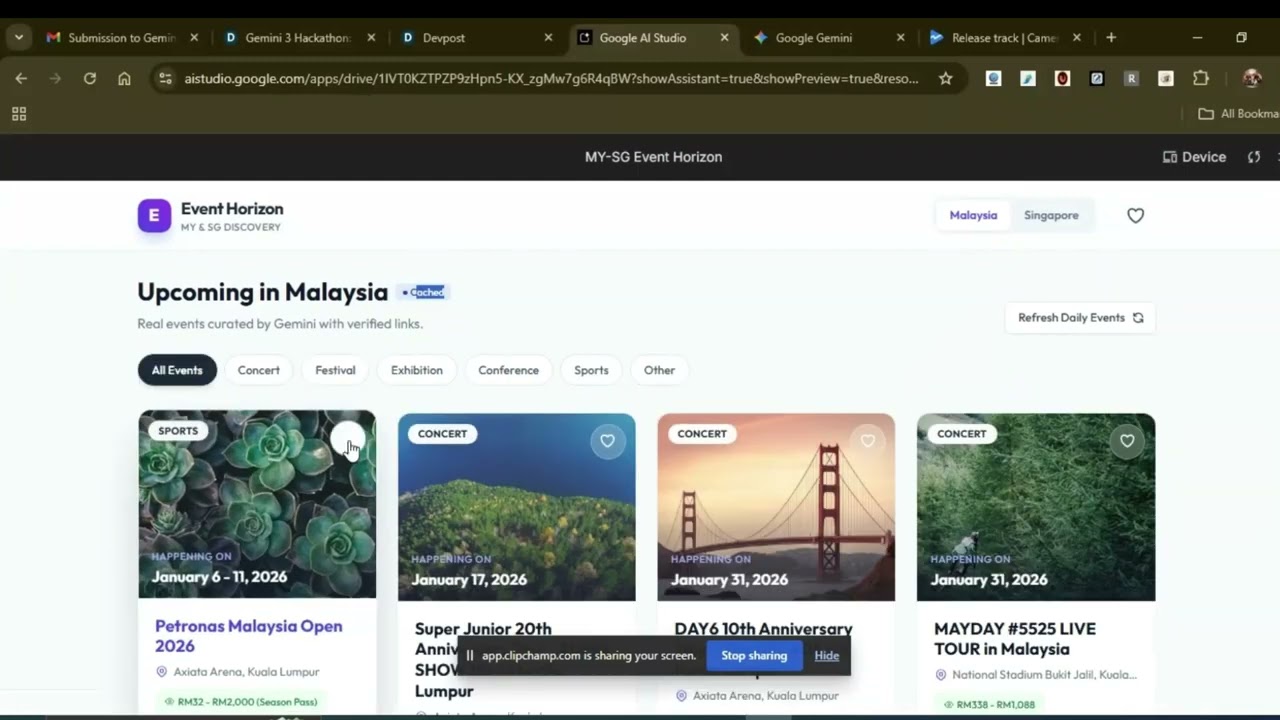Image resolution: width=1280 pixels, height=720 pixels.
Task: Bookmark this page with the star
Action: (x=945, y=78)
